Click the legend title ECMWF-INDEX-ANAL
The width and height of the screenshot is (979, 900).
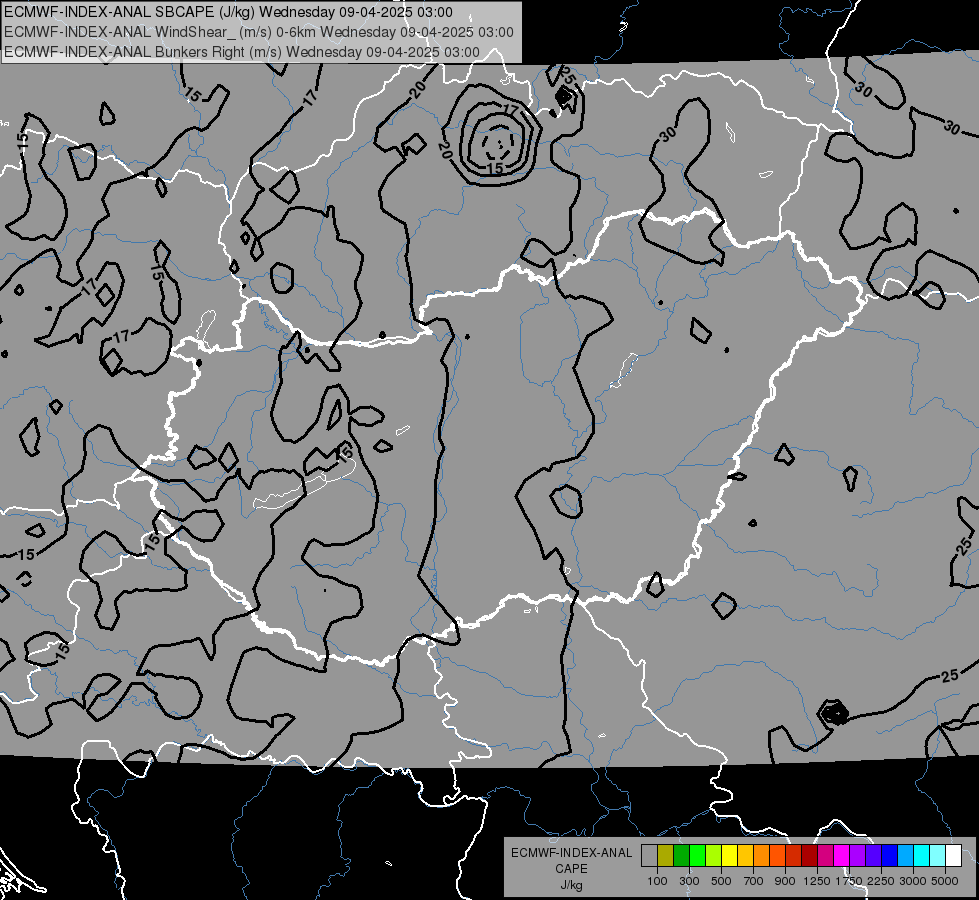571,853
